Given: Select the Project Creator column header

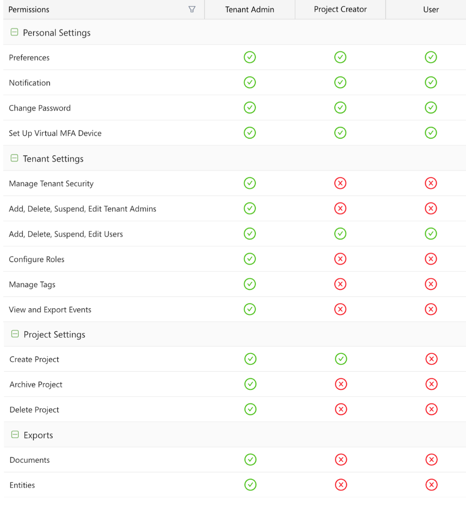Looking at the screenshot, I should (340, 9).
